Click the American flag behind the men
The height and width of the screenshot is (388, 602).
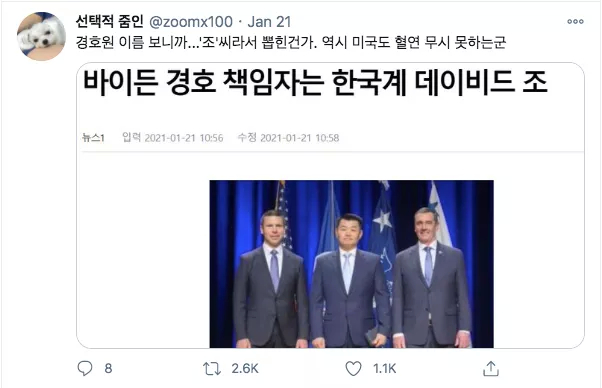284,215
